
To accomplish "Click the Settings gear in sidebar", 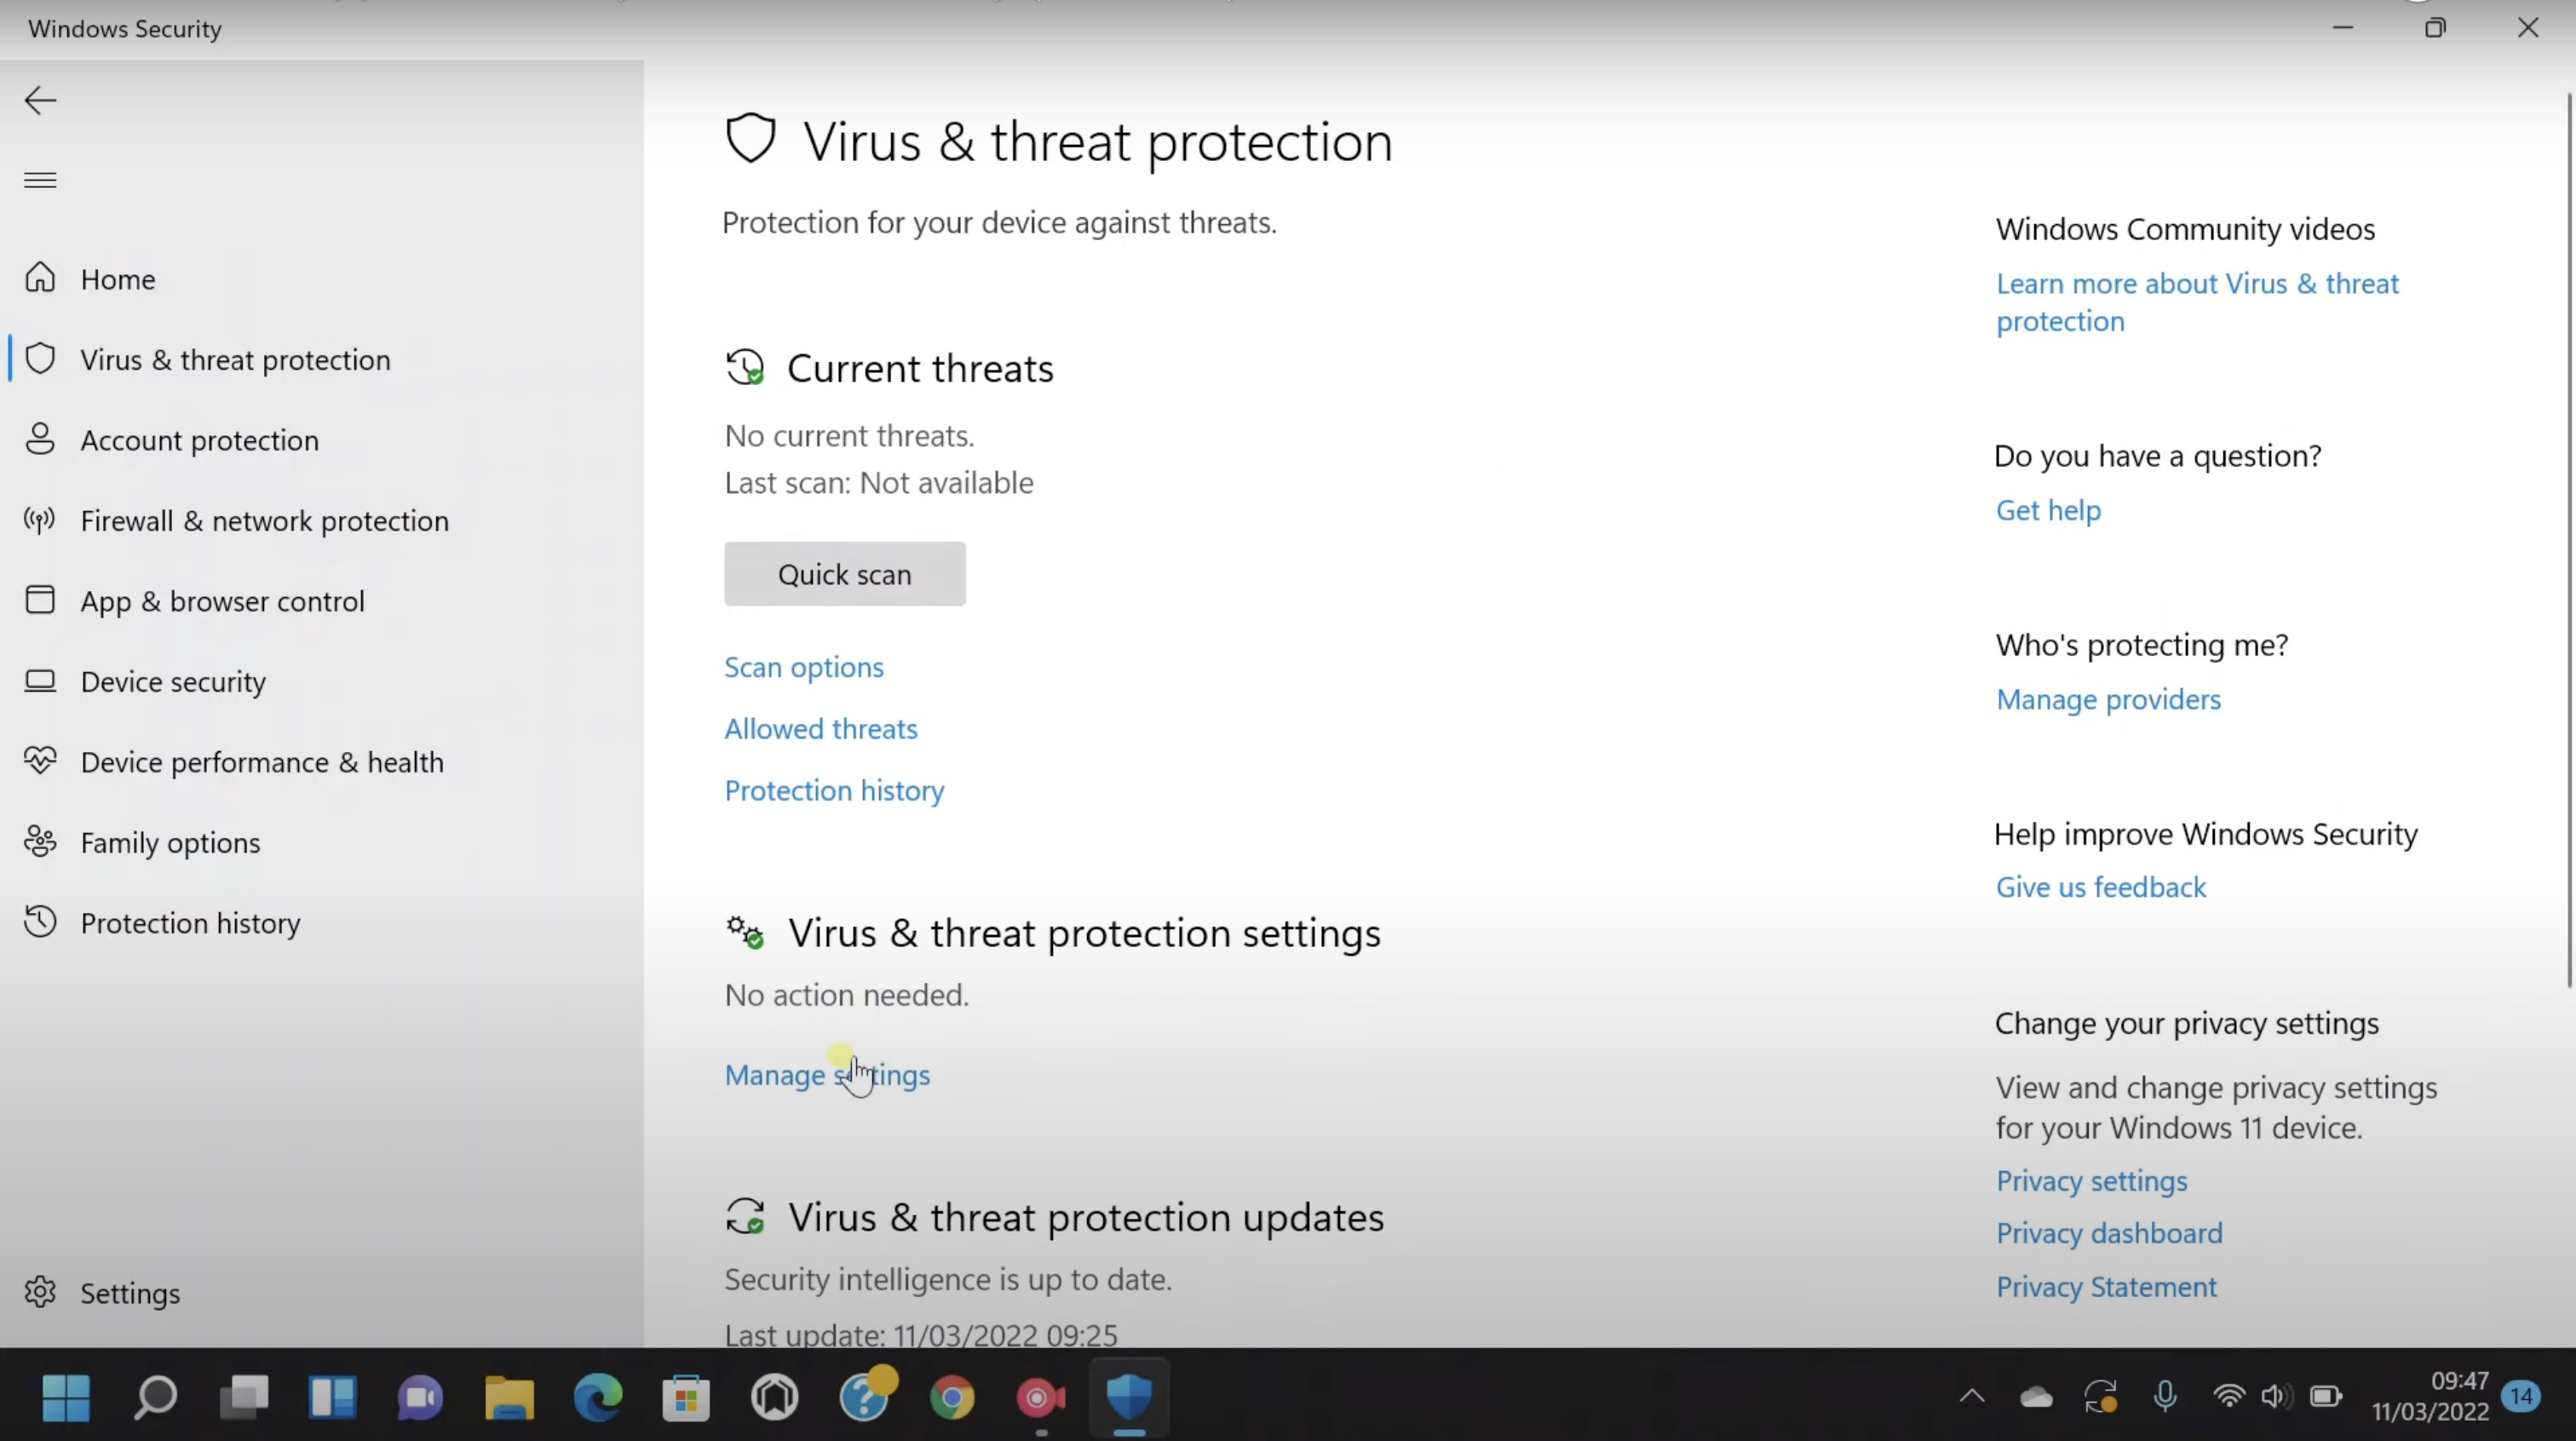I will pos(40,1293).
